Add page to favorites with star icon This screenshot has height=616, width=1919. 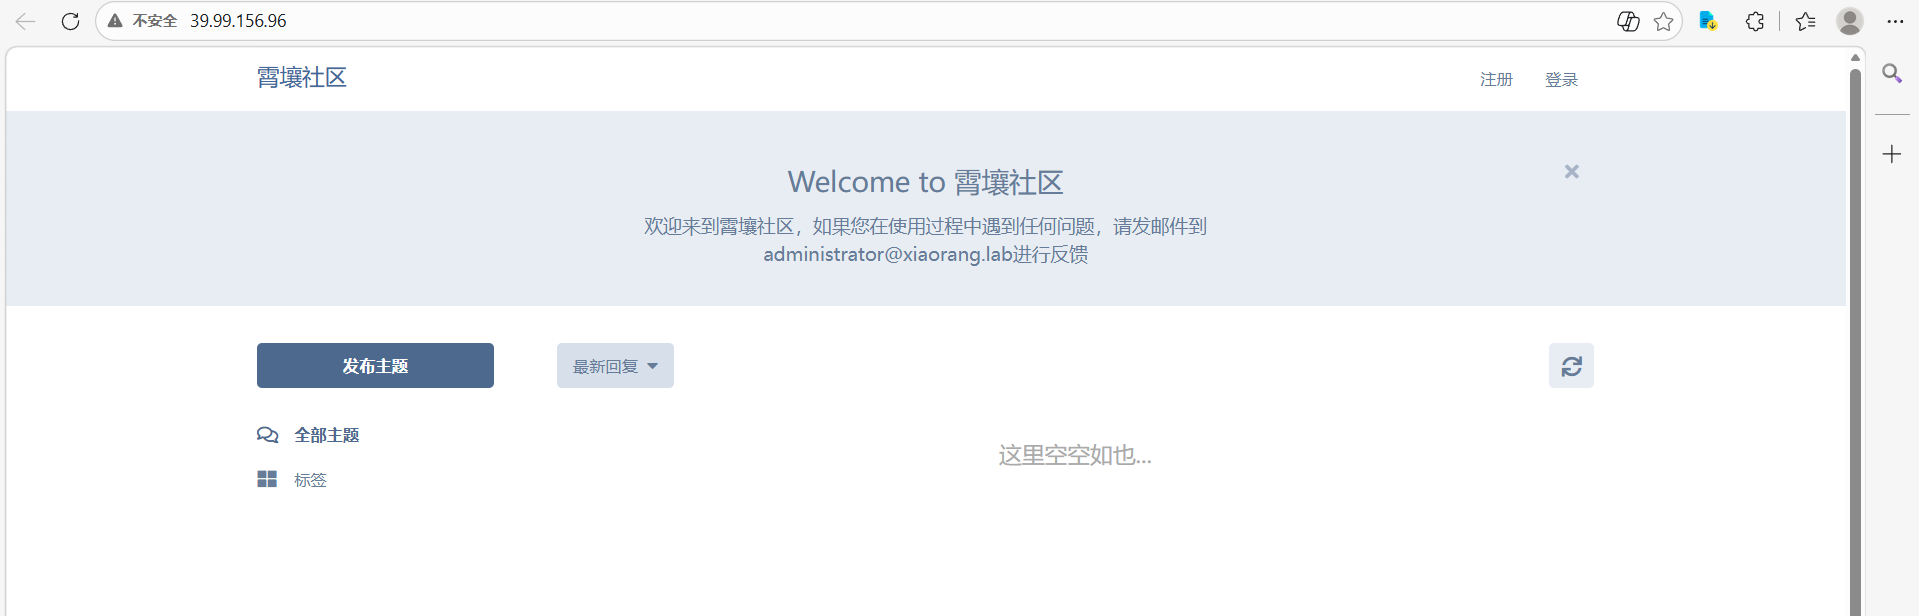coord(1663,21)
